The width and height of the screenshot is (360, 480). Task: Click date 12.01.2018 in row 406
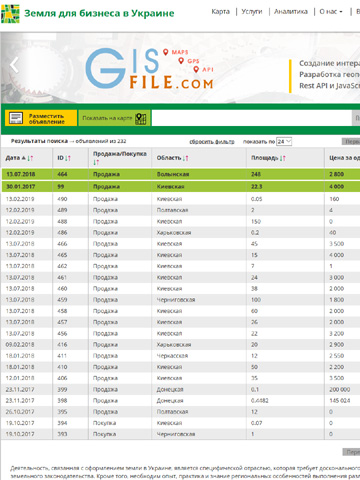click(20, 378)
